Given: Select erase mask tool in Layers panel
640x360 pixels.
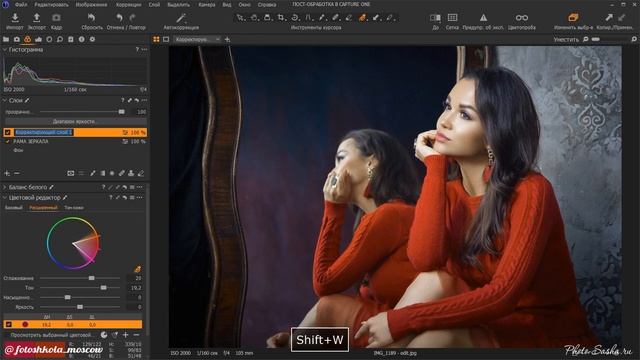Looking at the screenshot, I should (141, 173).
